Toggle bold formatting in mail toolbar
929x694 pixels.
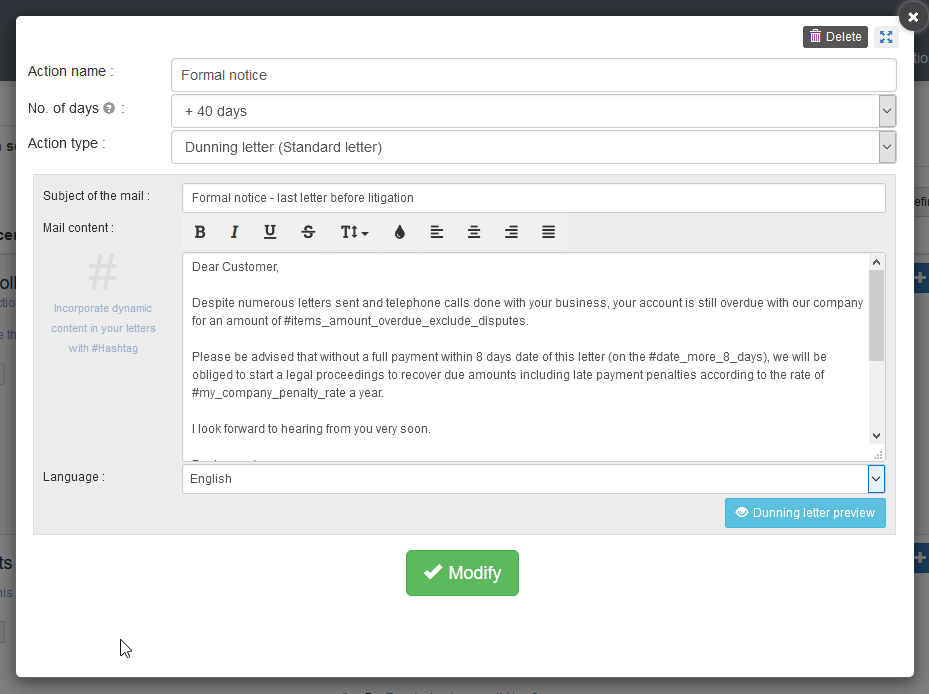click(200, 232)
